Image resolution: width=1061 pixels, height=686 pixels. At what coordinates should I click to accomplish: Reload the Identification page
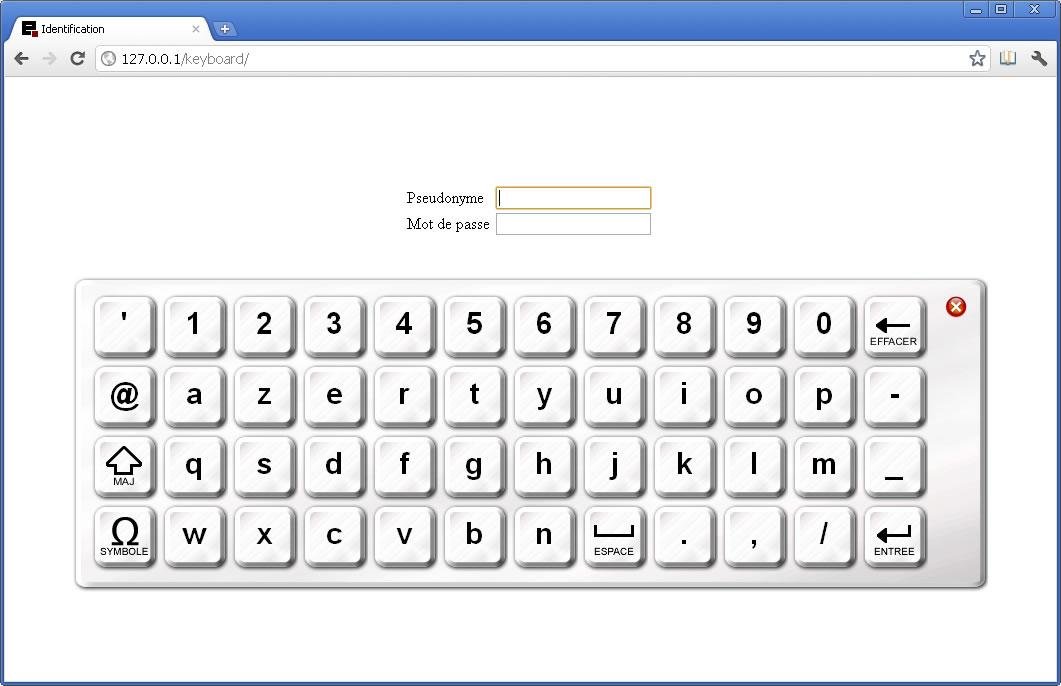coord(77,58)
